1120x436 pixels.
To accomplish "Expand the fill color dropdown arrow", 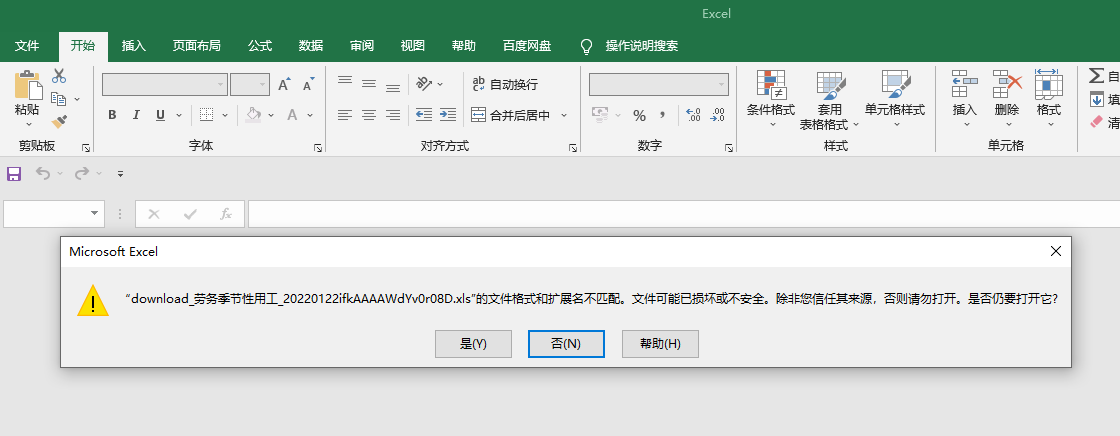I will 271,114.
